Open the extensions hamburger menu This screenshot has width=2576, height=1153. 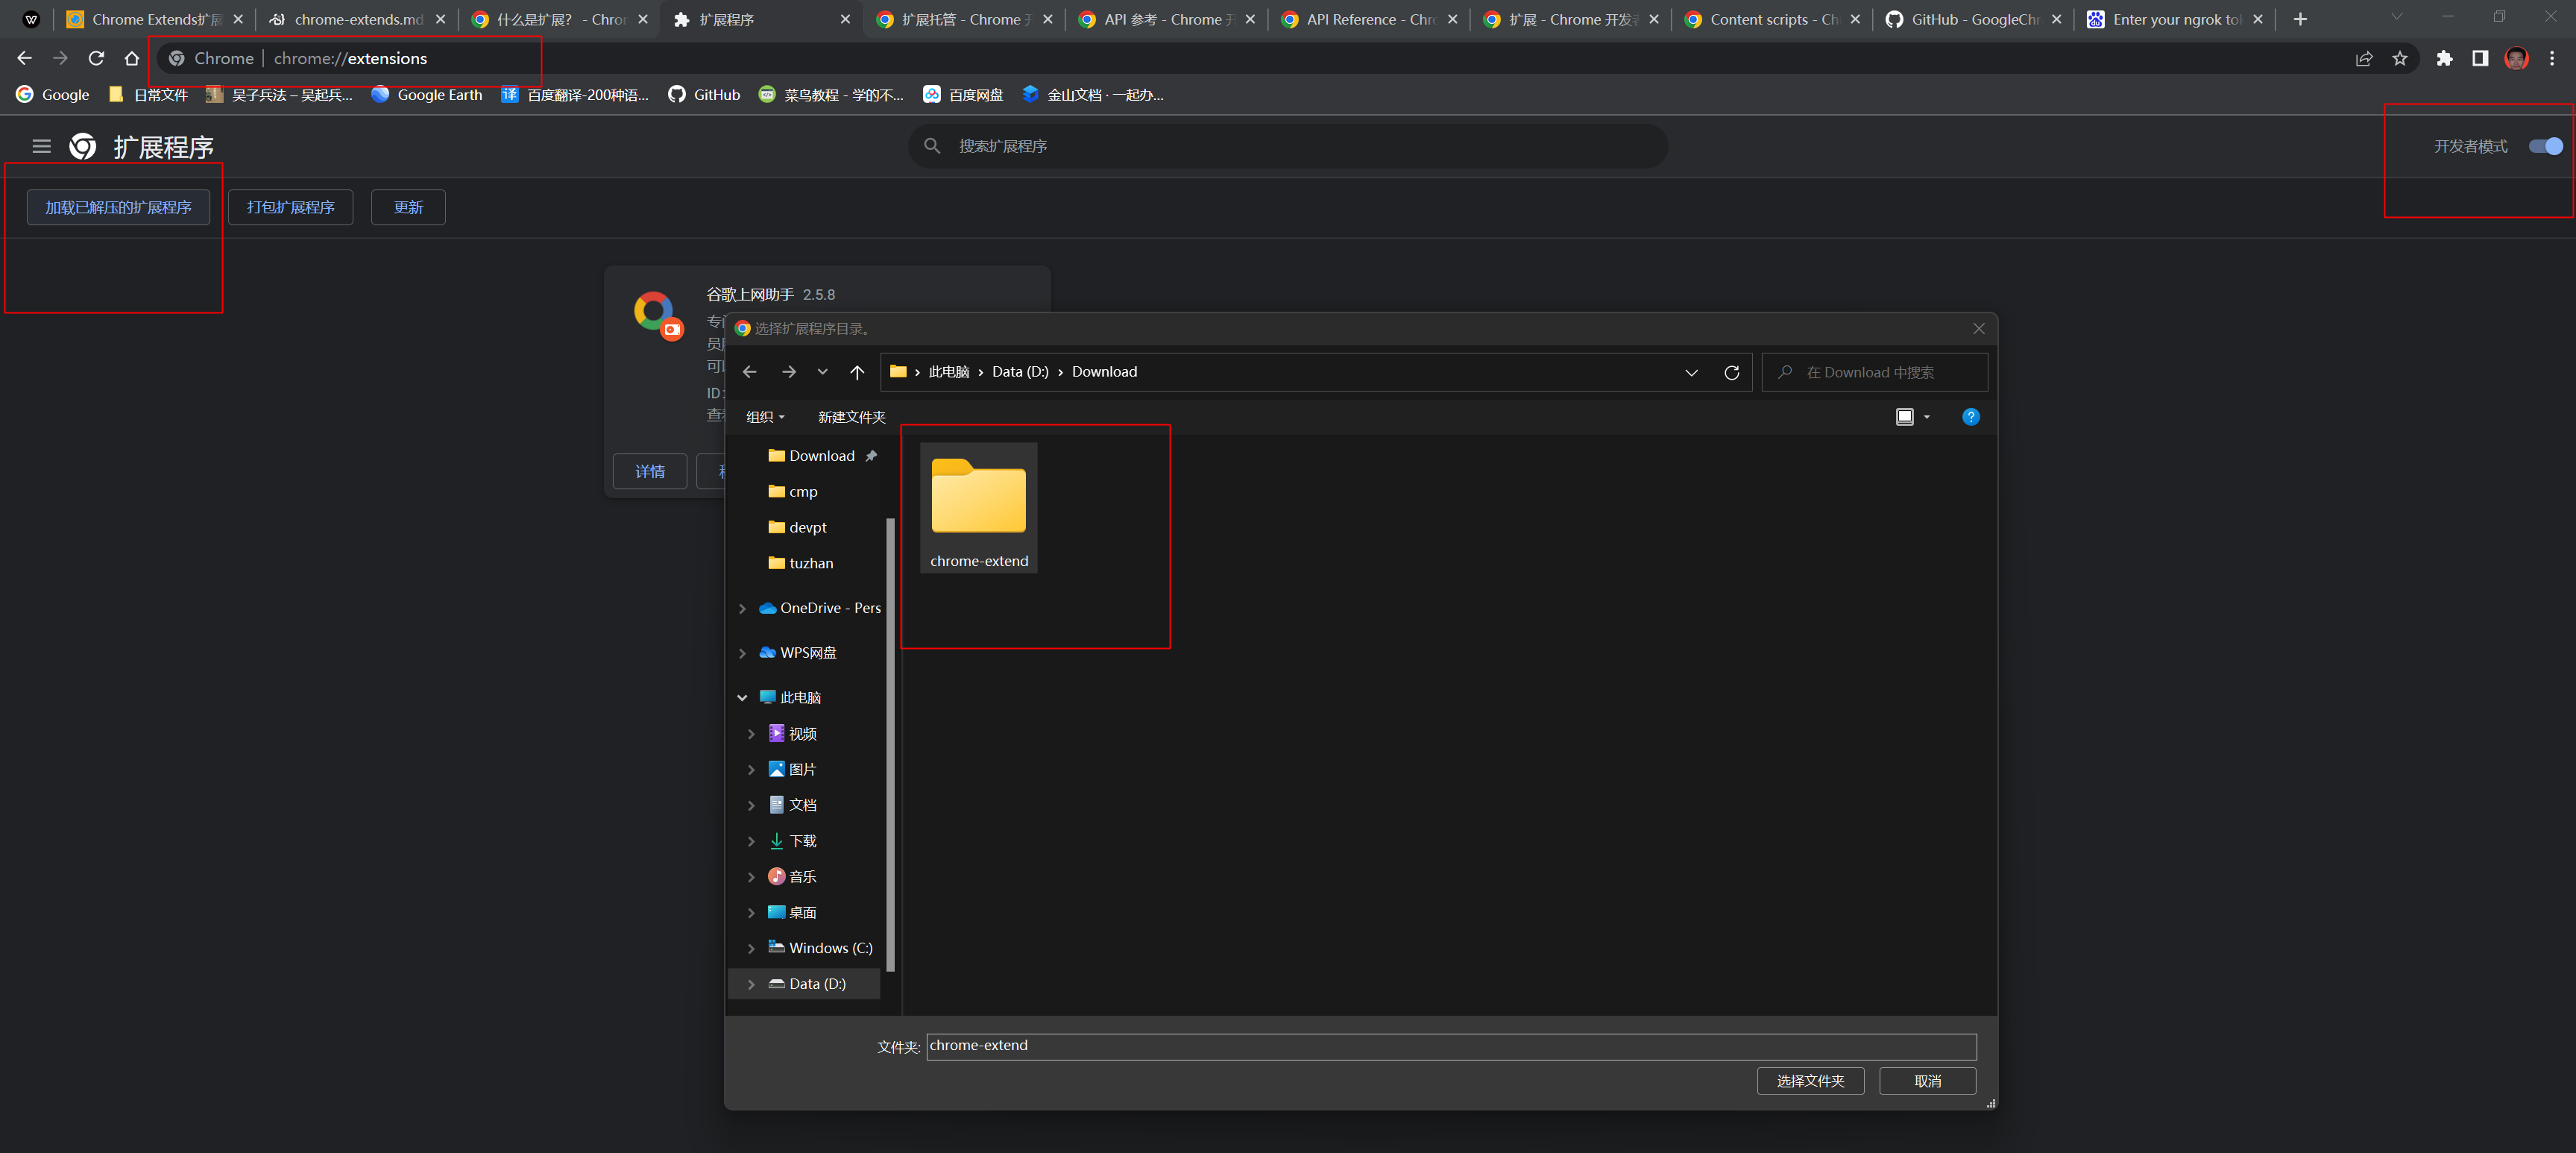tap(41, 147)
